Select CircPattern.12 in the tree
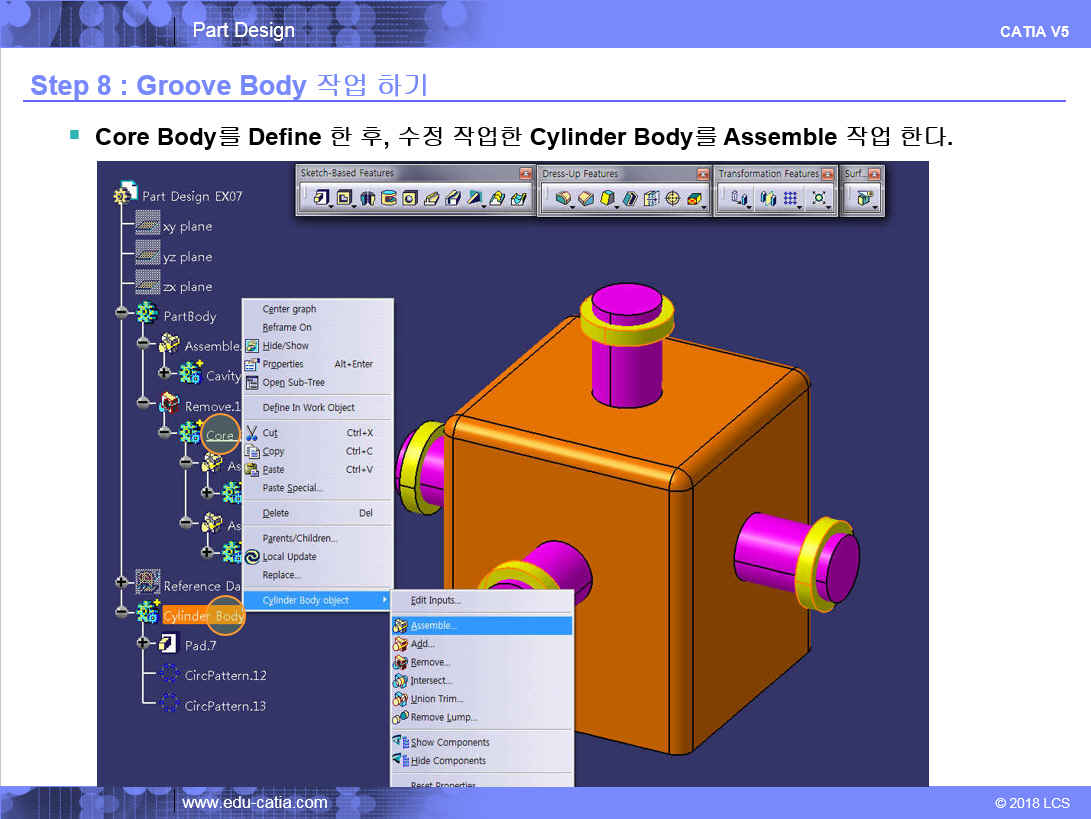The width and height of the screenshot is (1091, 819). (x=225, y=675)
